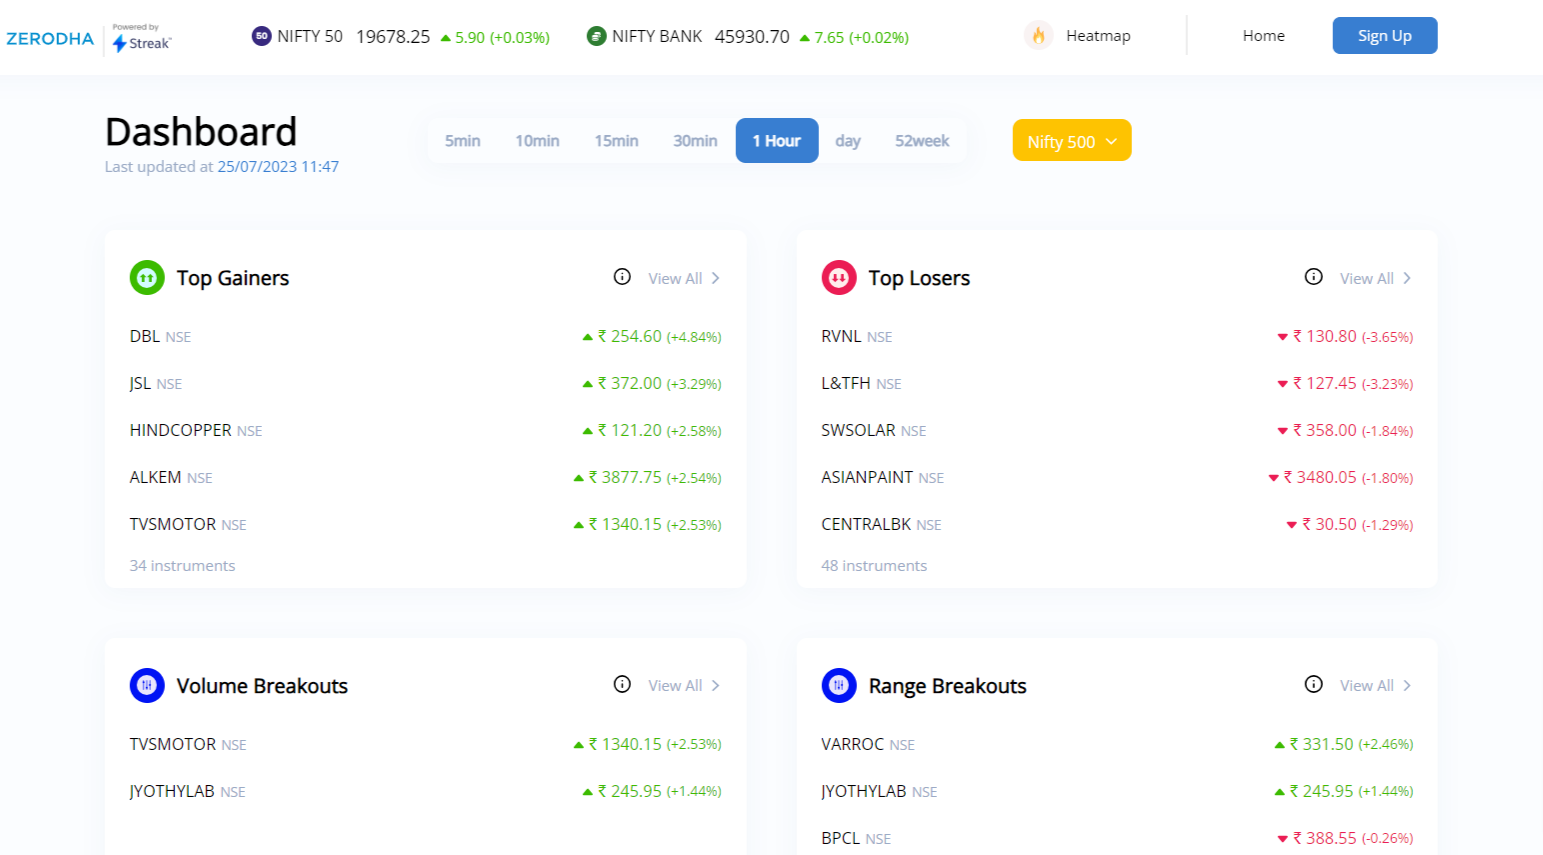Screen dimensions: 1543x855
Task: Click the Sign Up button
Action: [x=1385, y=36]
